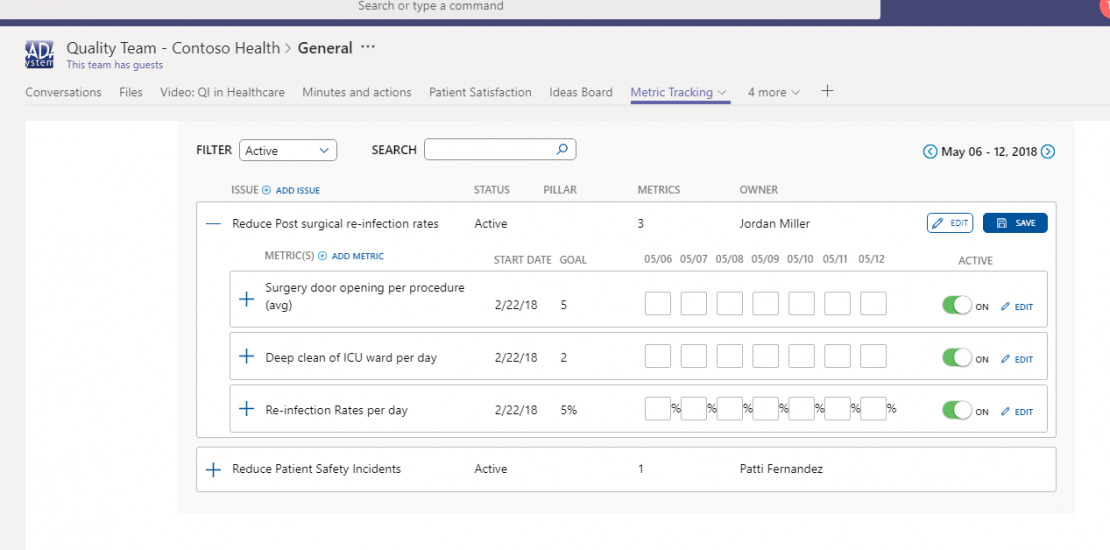This screenshot has width=1110, height=550.
Task: Click Reduce Post surgical re-infection rates title
Action: [336, 224]
